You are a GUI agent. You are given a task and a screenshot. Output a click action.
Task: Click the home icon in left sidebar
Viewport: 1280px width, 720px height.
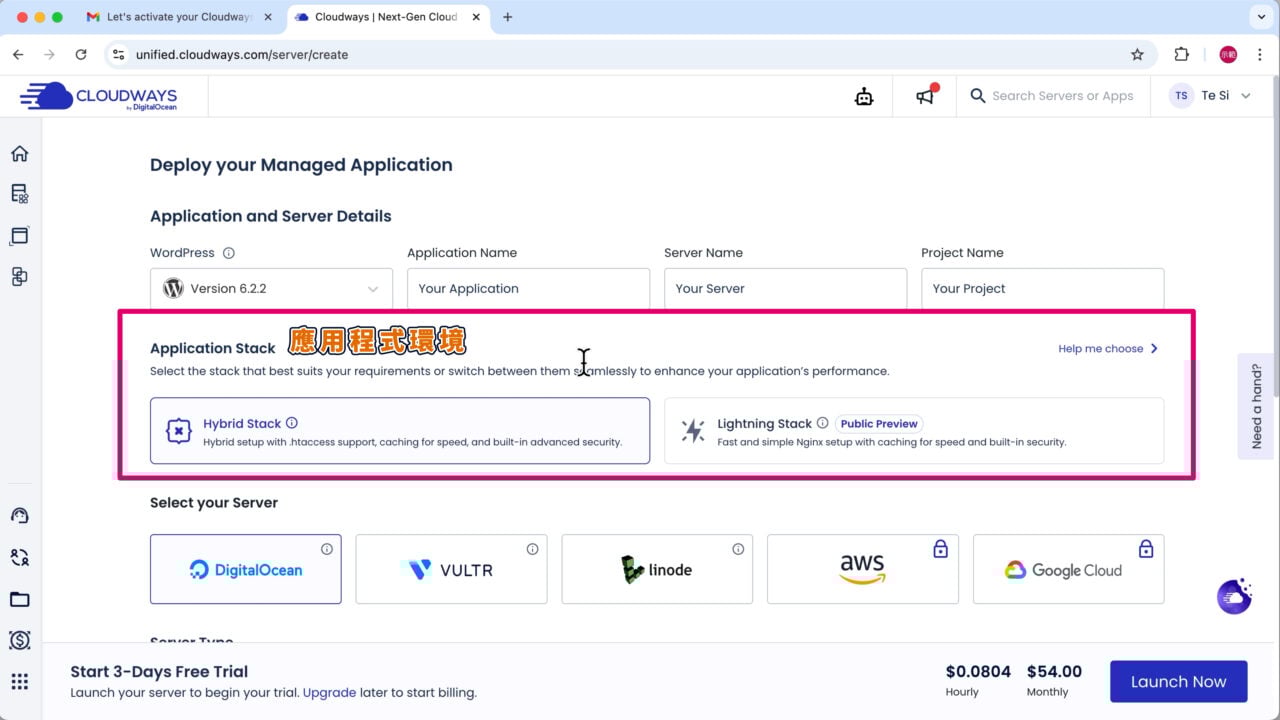click(x=19, y=154)
